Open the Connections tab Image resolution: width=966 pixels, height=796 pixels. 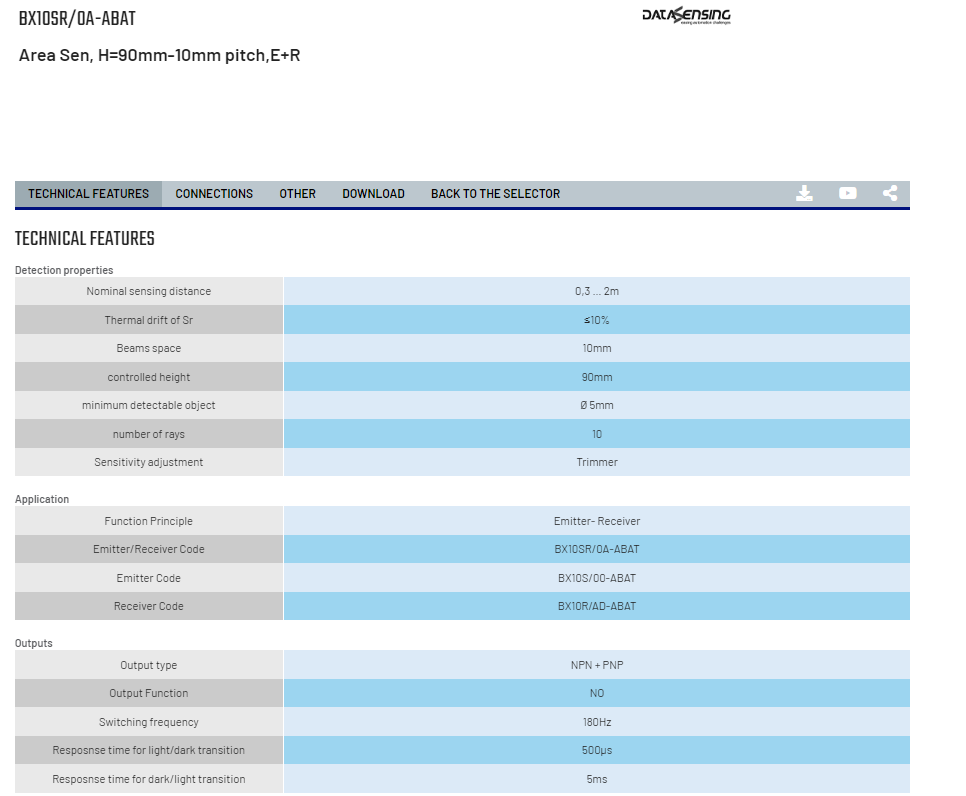[x=214, y=194]
